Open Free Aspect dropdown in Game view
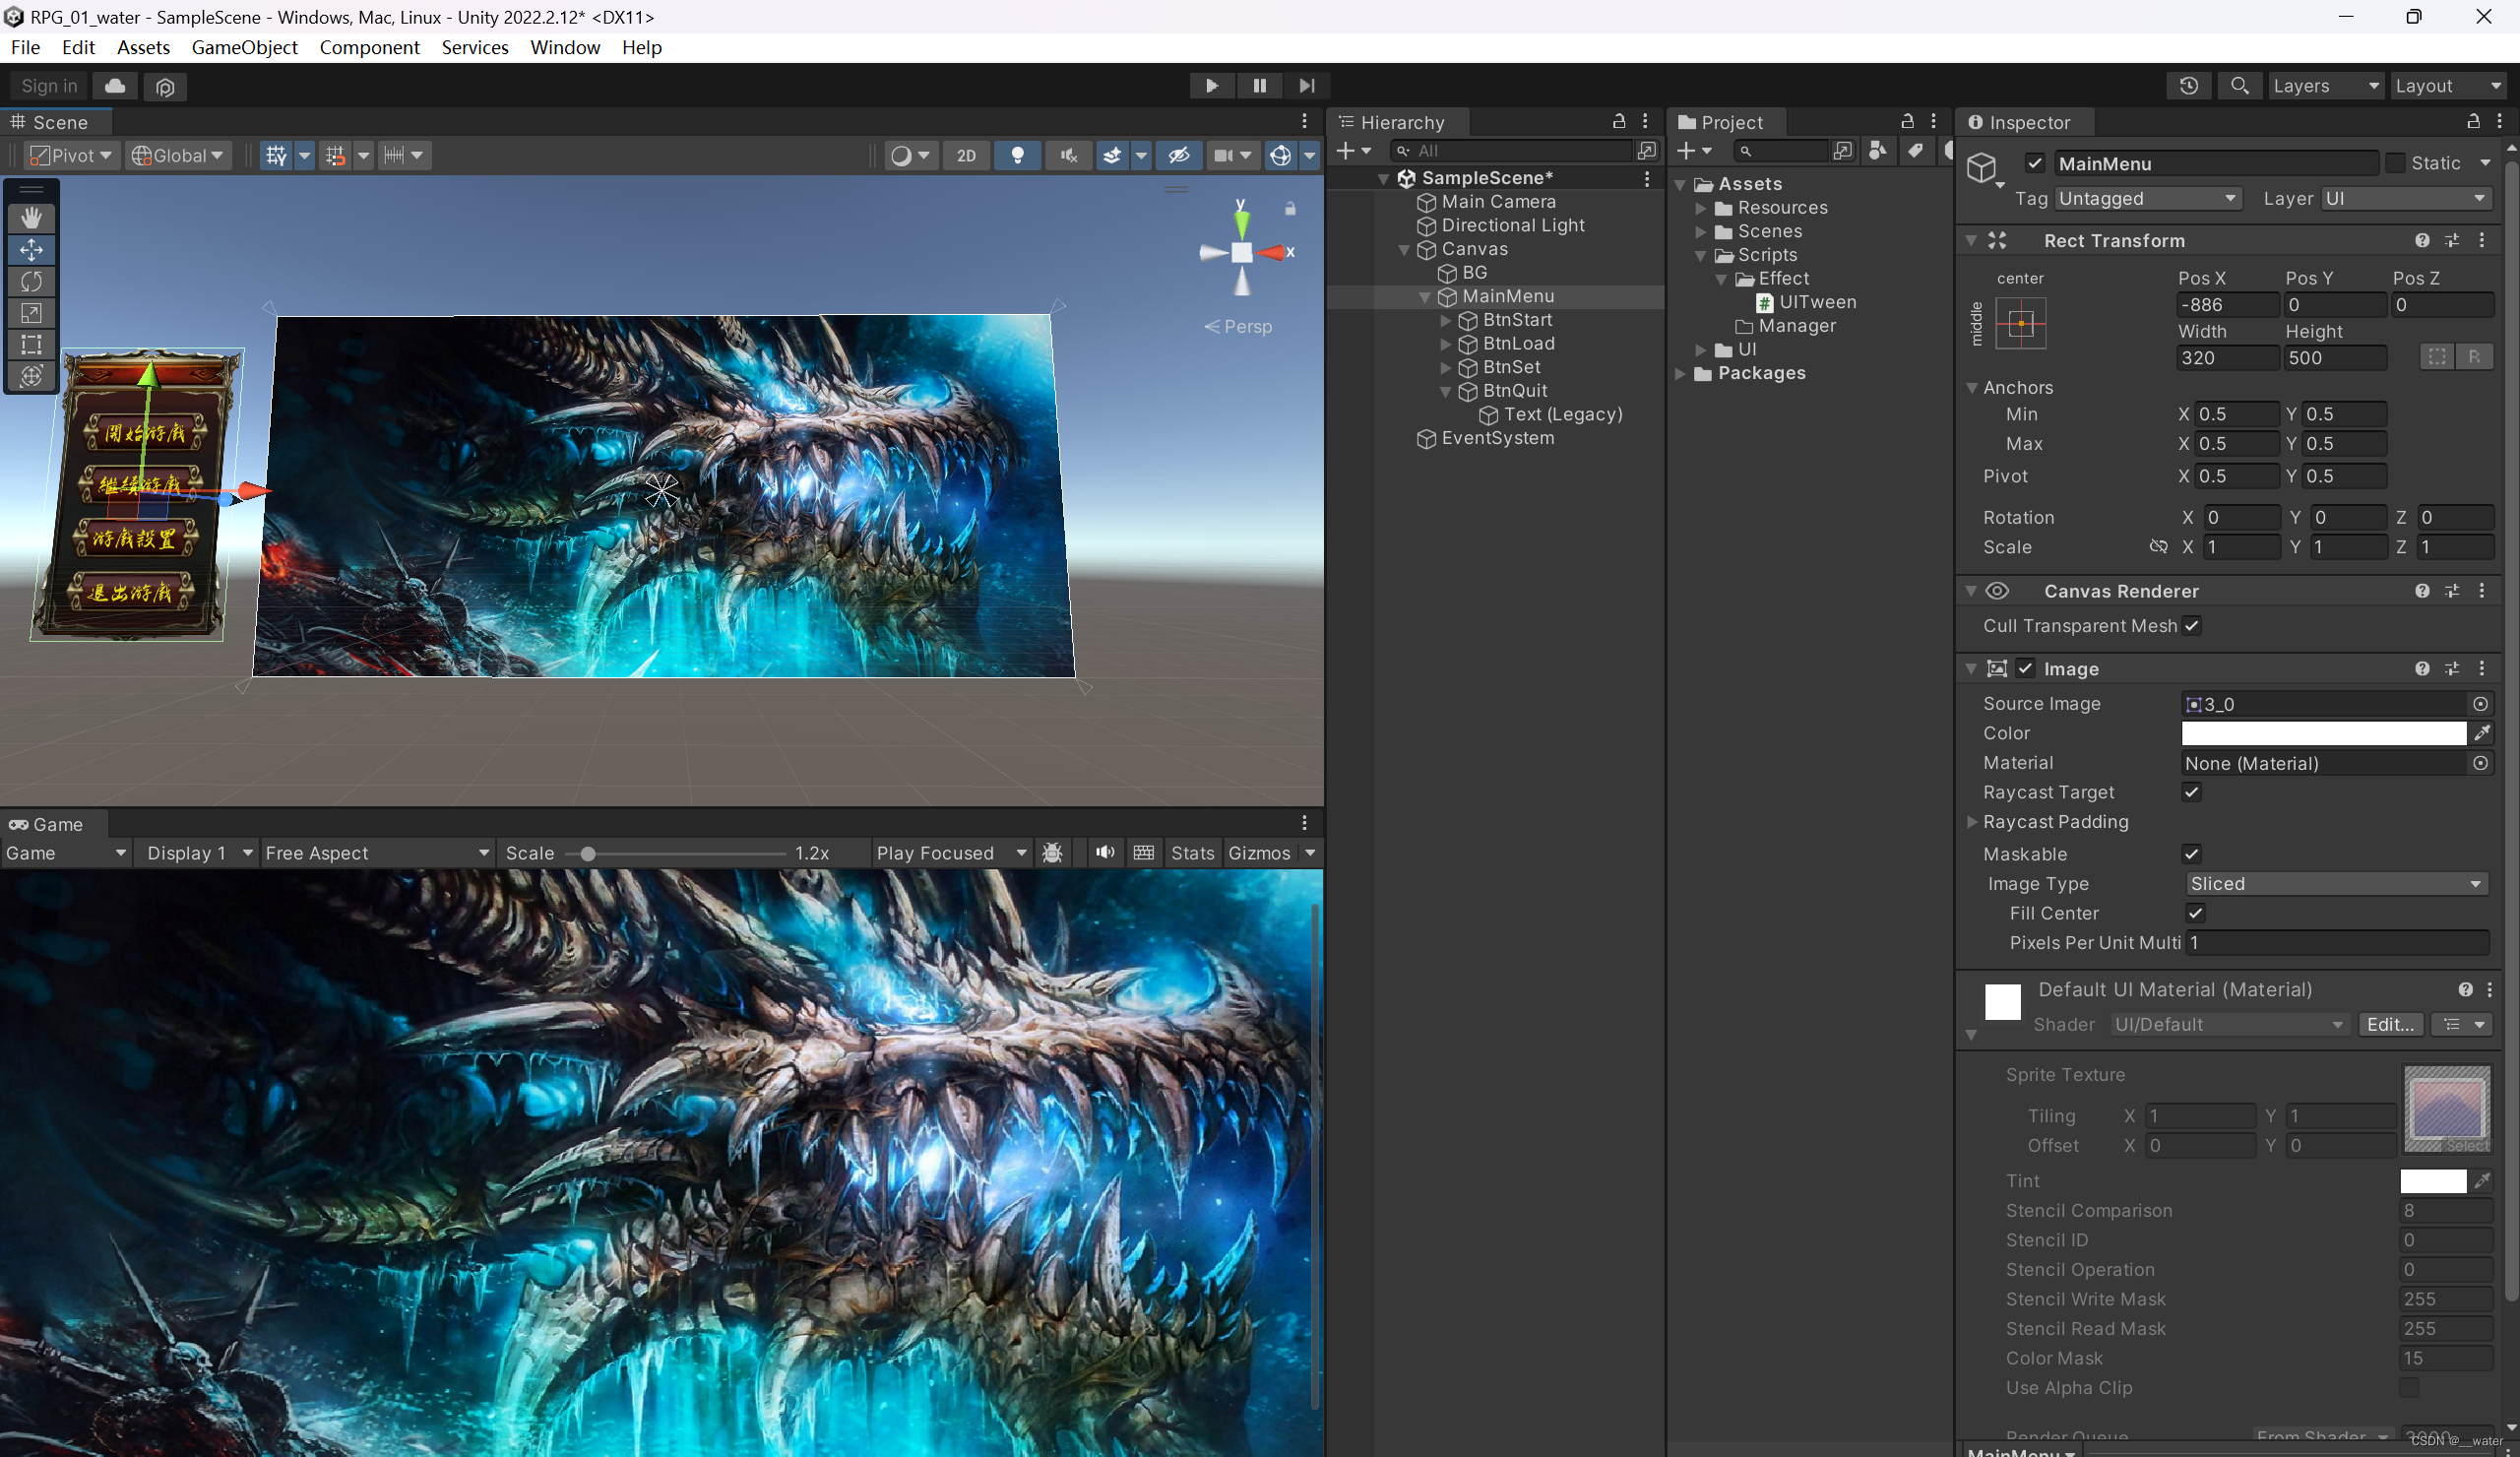Viewport: 2520px width, 1457px height. (x=377, y=853)
